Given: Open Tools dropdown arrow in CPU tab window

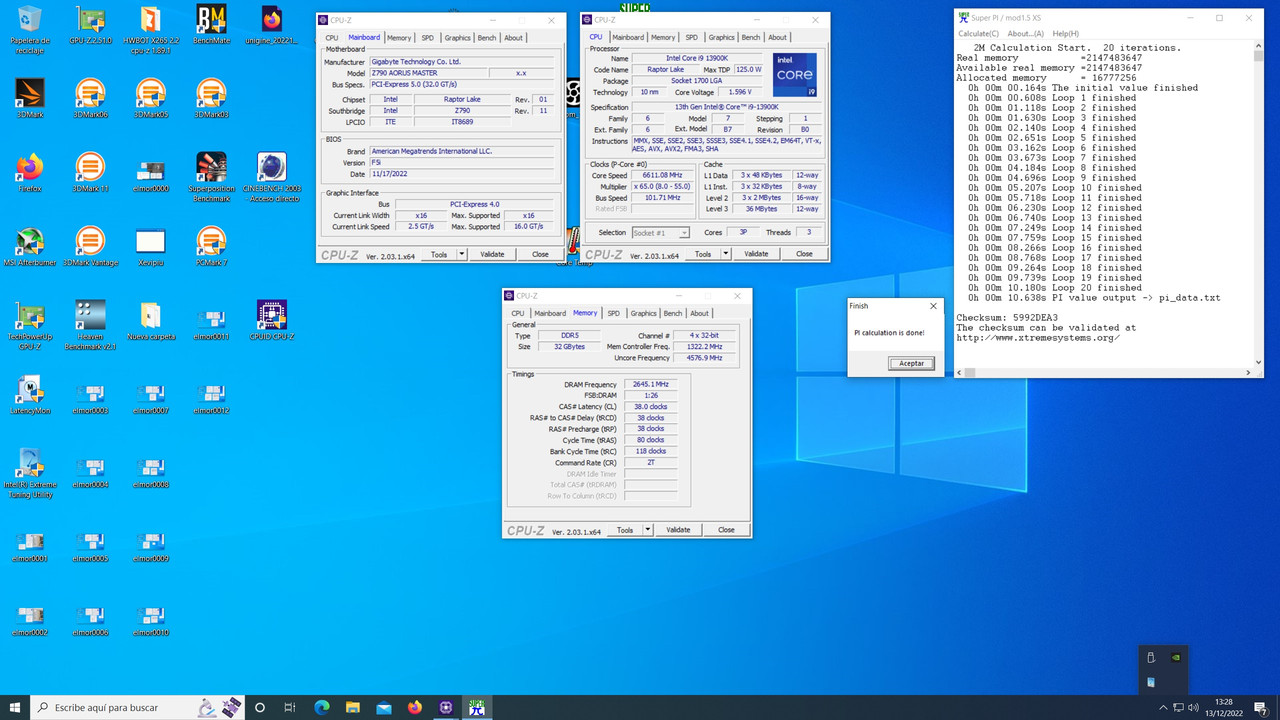Looking at the screenshot, I should pyautogui.click(x=725, y=254).
